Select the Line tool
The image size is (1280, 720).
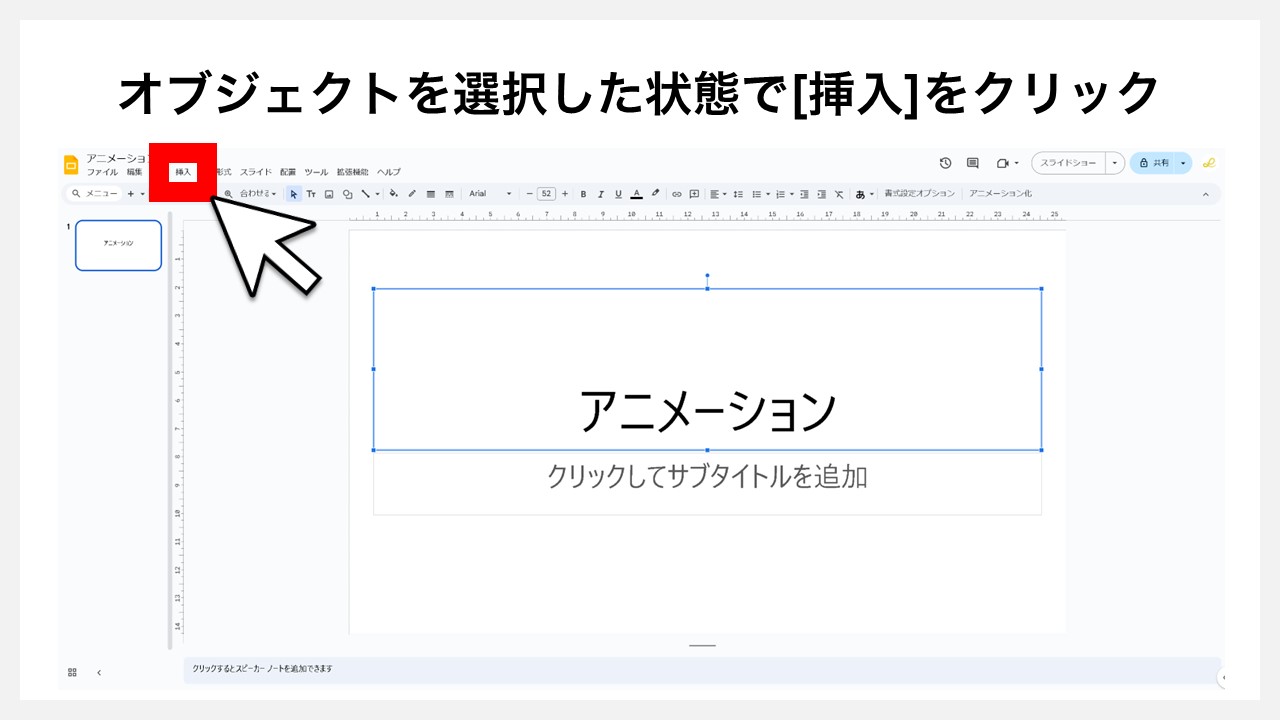click(365, 193)
